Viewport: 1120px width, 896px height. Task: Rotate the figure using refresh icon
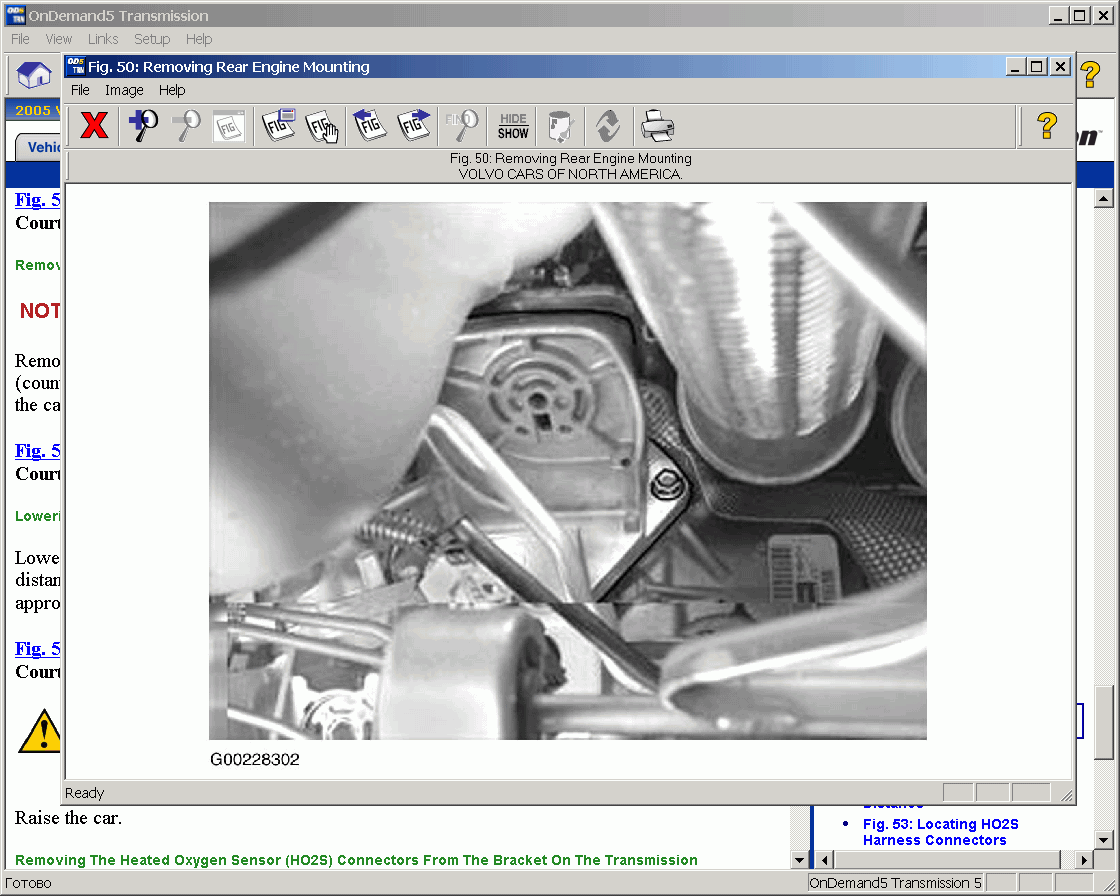pyautogui.click(x=607, y=126)
